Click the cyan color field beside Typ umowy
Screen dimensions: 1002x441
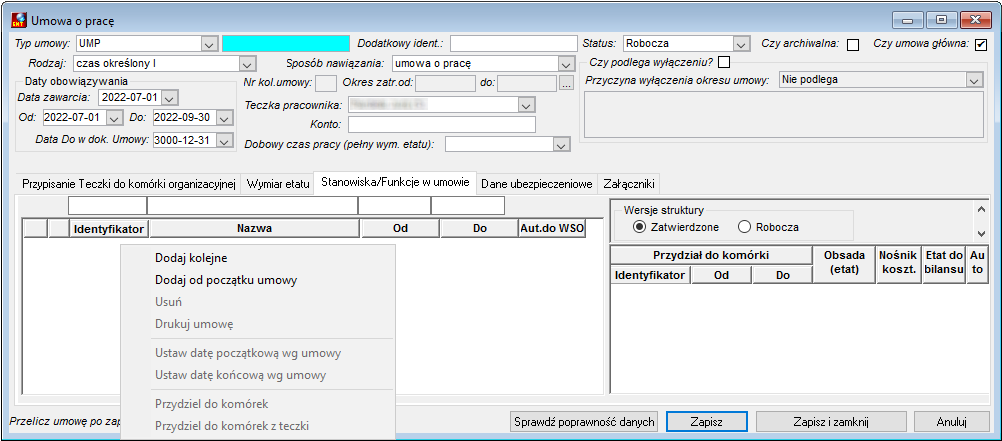[x=286, y=43]
